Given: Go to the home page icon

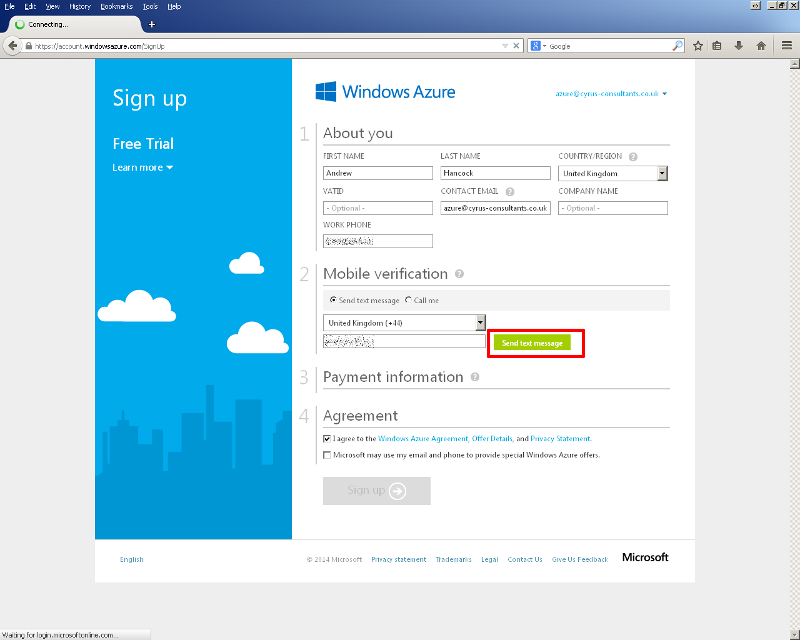Looking at the screenshot, I should tap(761, 46).
